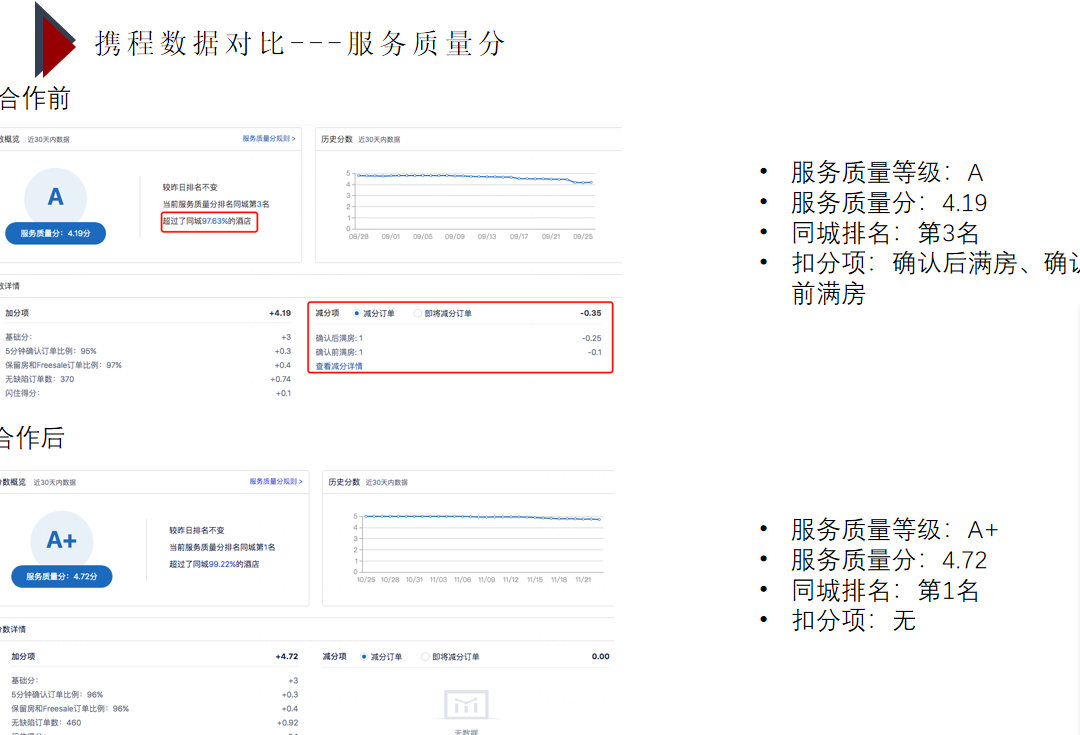Click the 11/21 date label on chart
Screen dimensions: 1080x735
pos(583,579)
